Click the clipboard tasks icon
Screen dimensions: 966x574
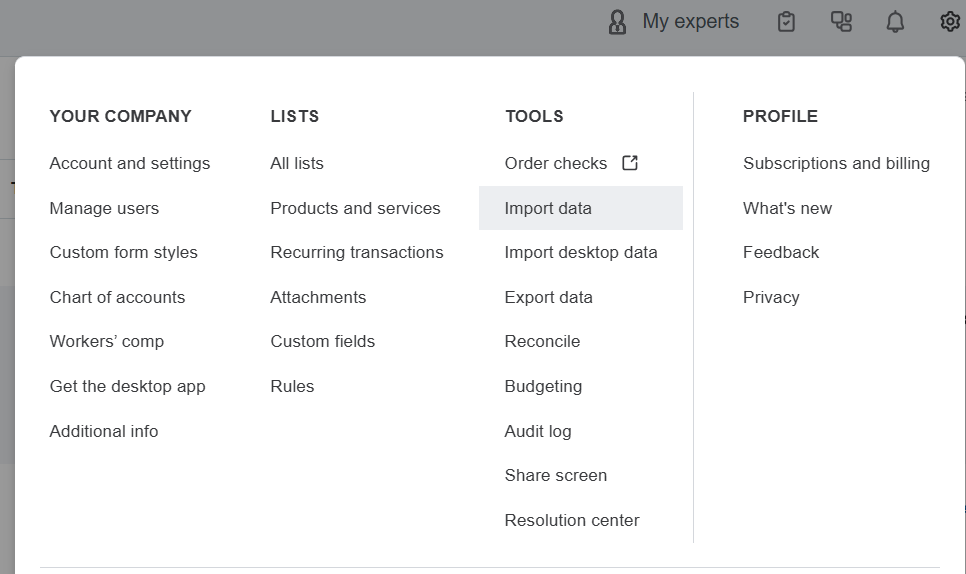(786, 21)
